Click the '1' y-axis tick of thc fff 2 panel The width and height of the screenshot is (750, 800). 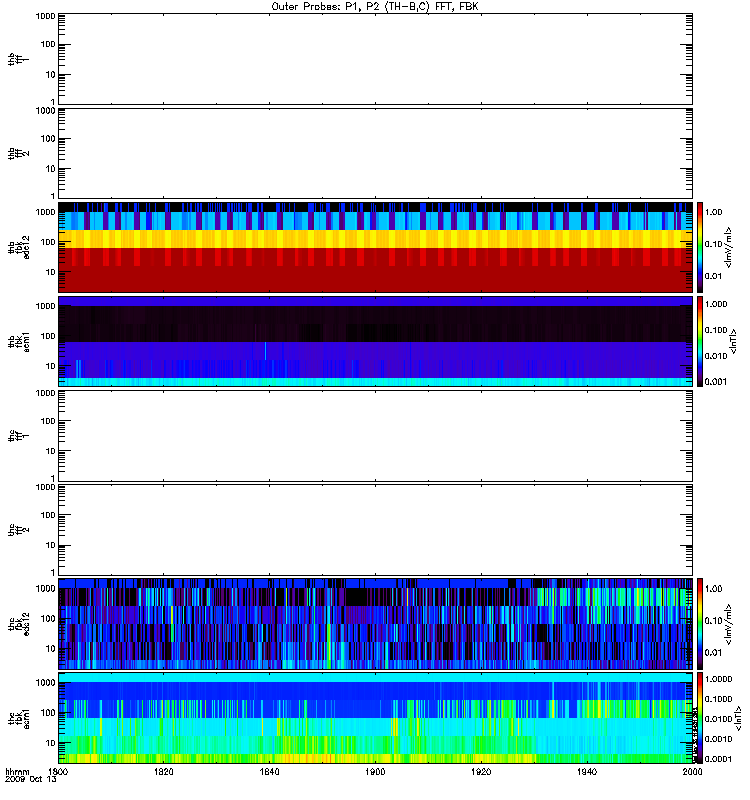point(54,572)
